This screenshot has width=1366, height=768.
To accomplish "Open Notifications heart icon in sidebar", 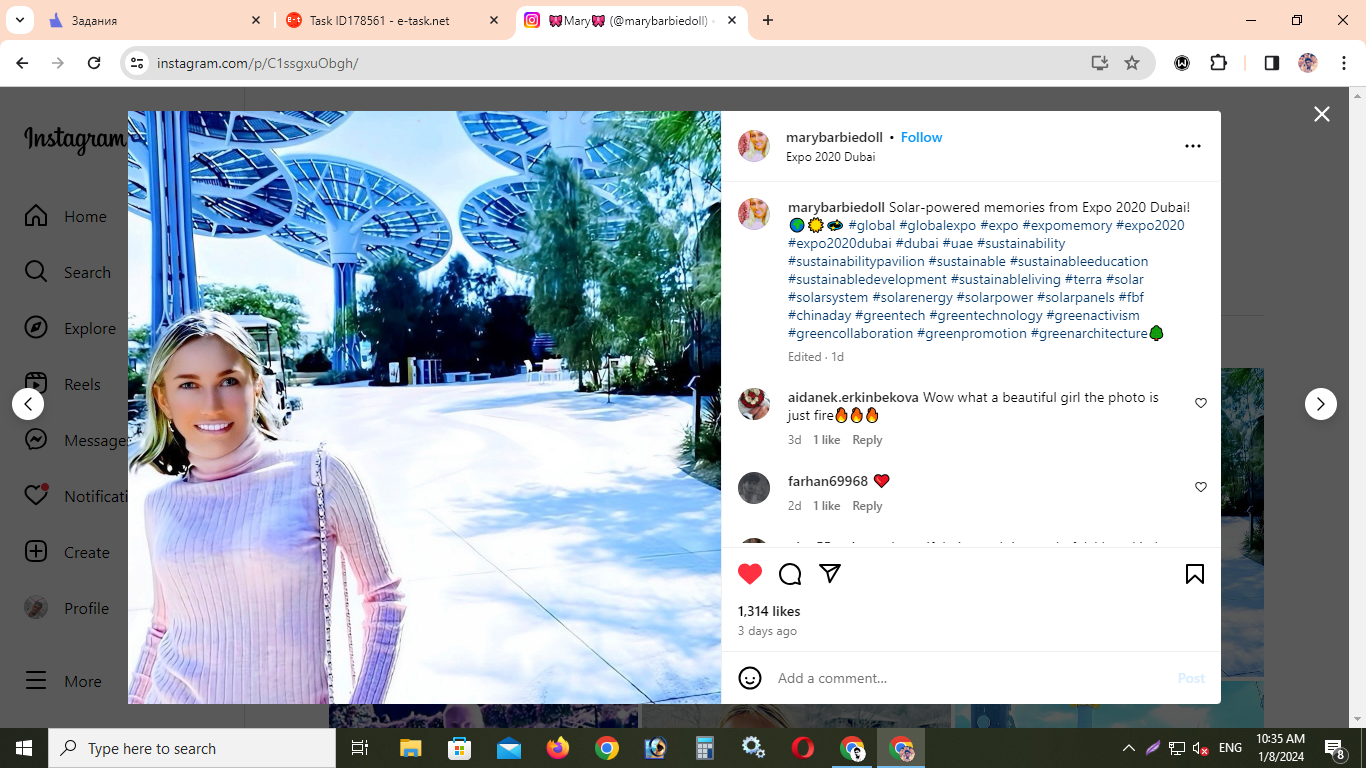I will (x=36, y=495).
